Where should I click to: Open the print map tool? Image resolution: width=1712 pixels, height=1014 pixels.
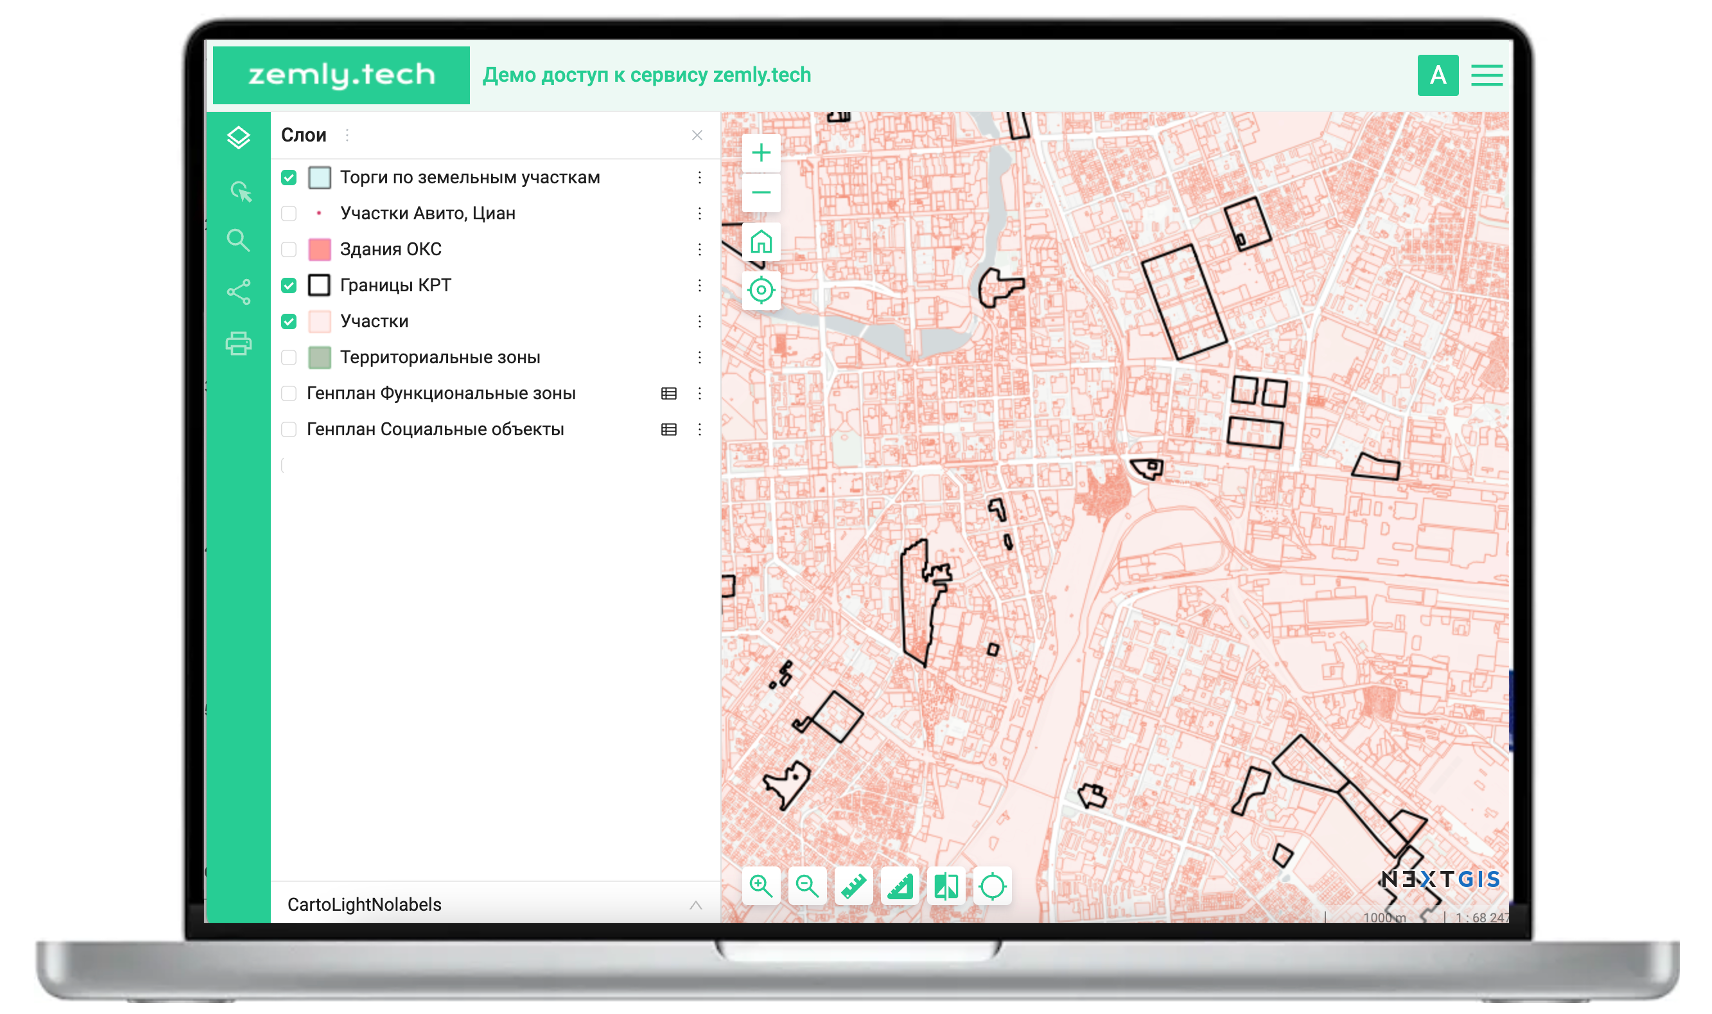click(x=238, y=344)
